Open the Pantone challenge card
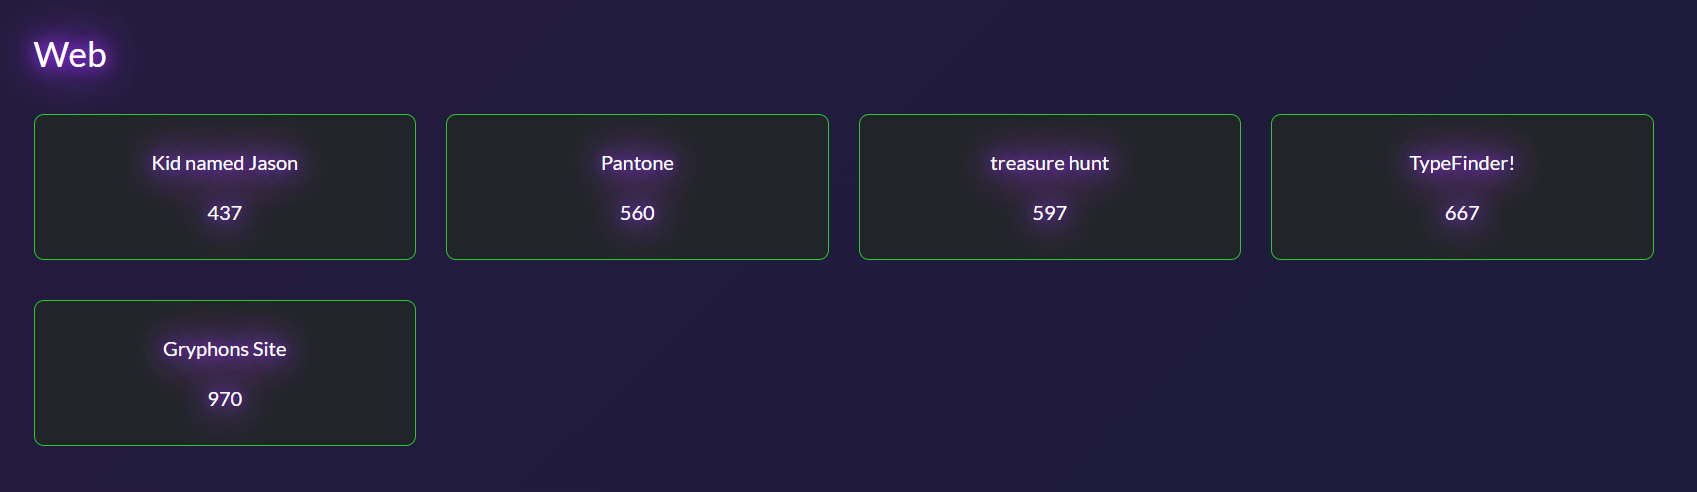The image size is (1697, 492). point(637,187)
